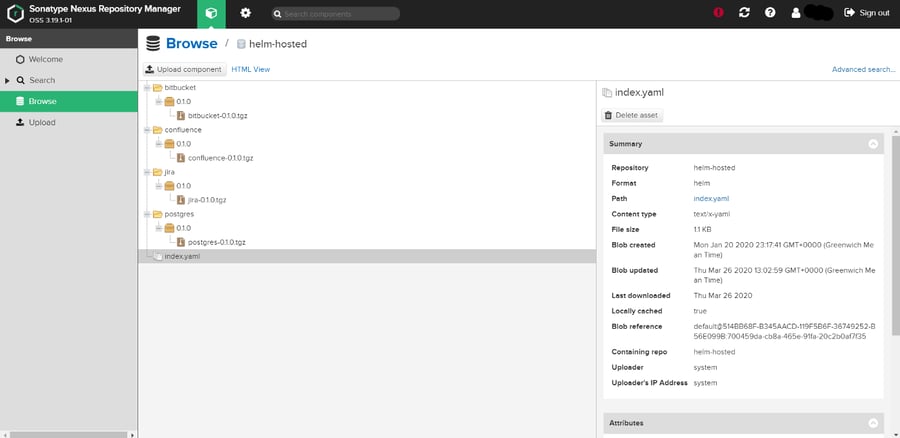Viewport: 900px width, 438px height.
Task: Click the Delete asset button
Action: 632,115
